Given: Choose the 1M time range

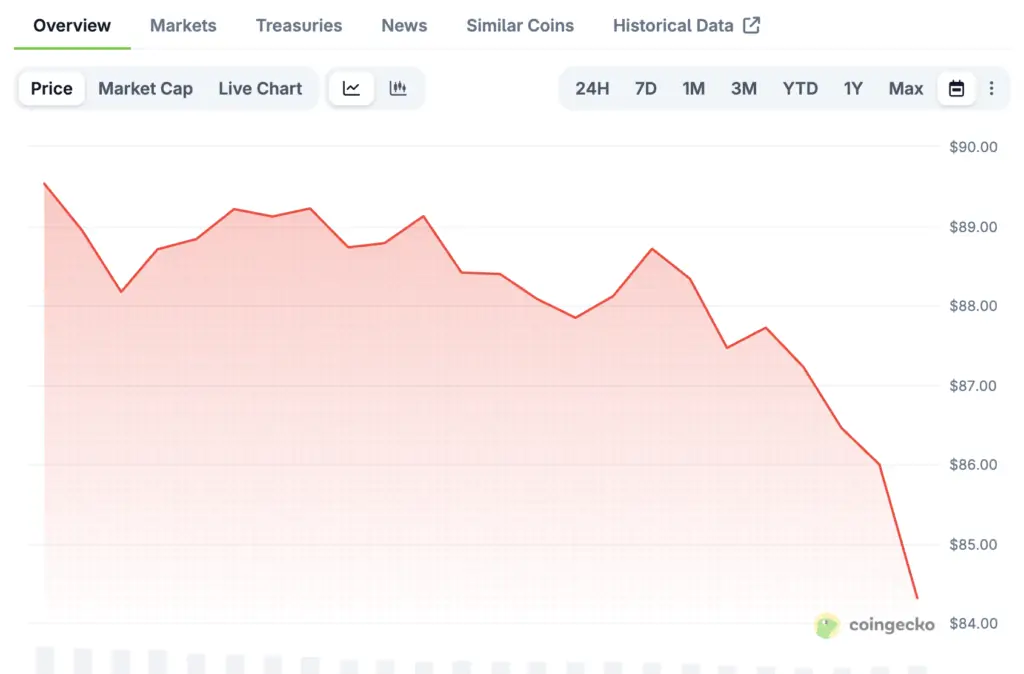Looking at the screenshot, I should tap(693, 88).
